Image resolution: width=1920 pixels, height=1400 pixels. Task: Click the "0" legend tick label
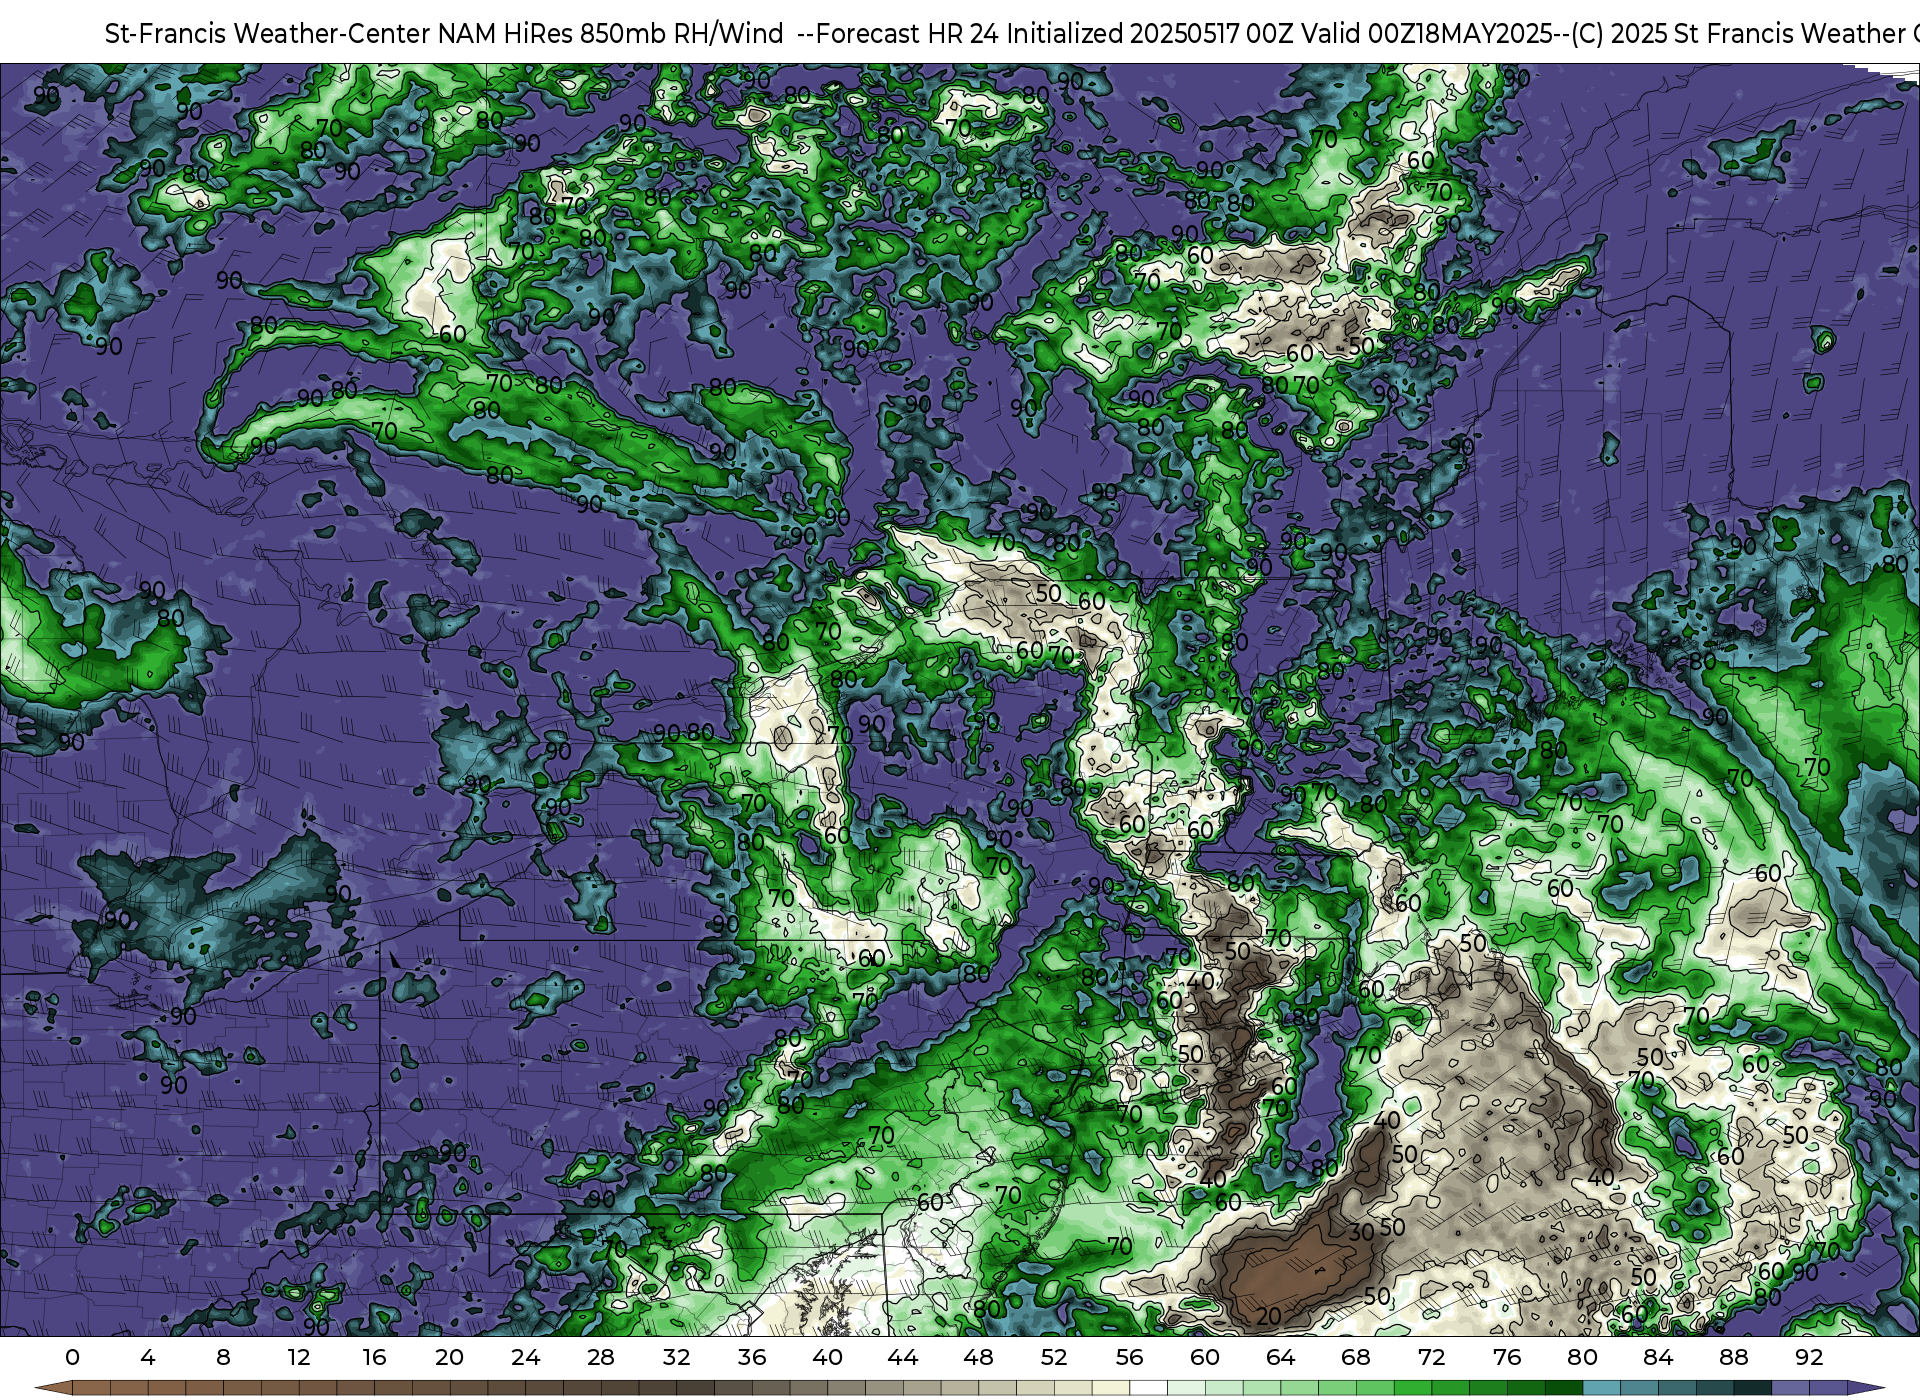pyautogui.click(x=72, y=1357)
